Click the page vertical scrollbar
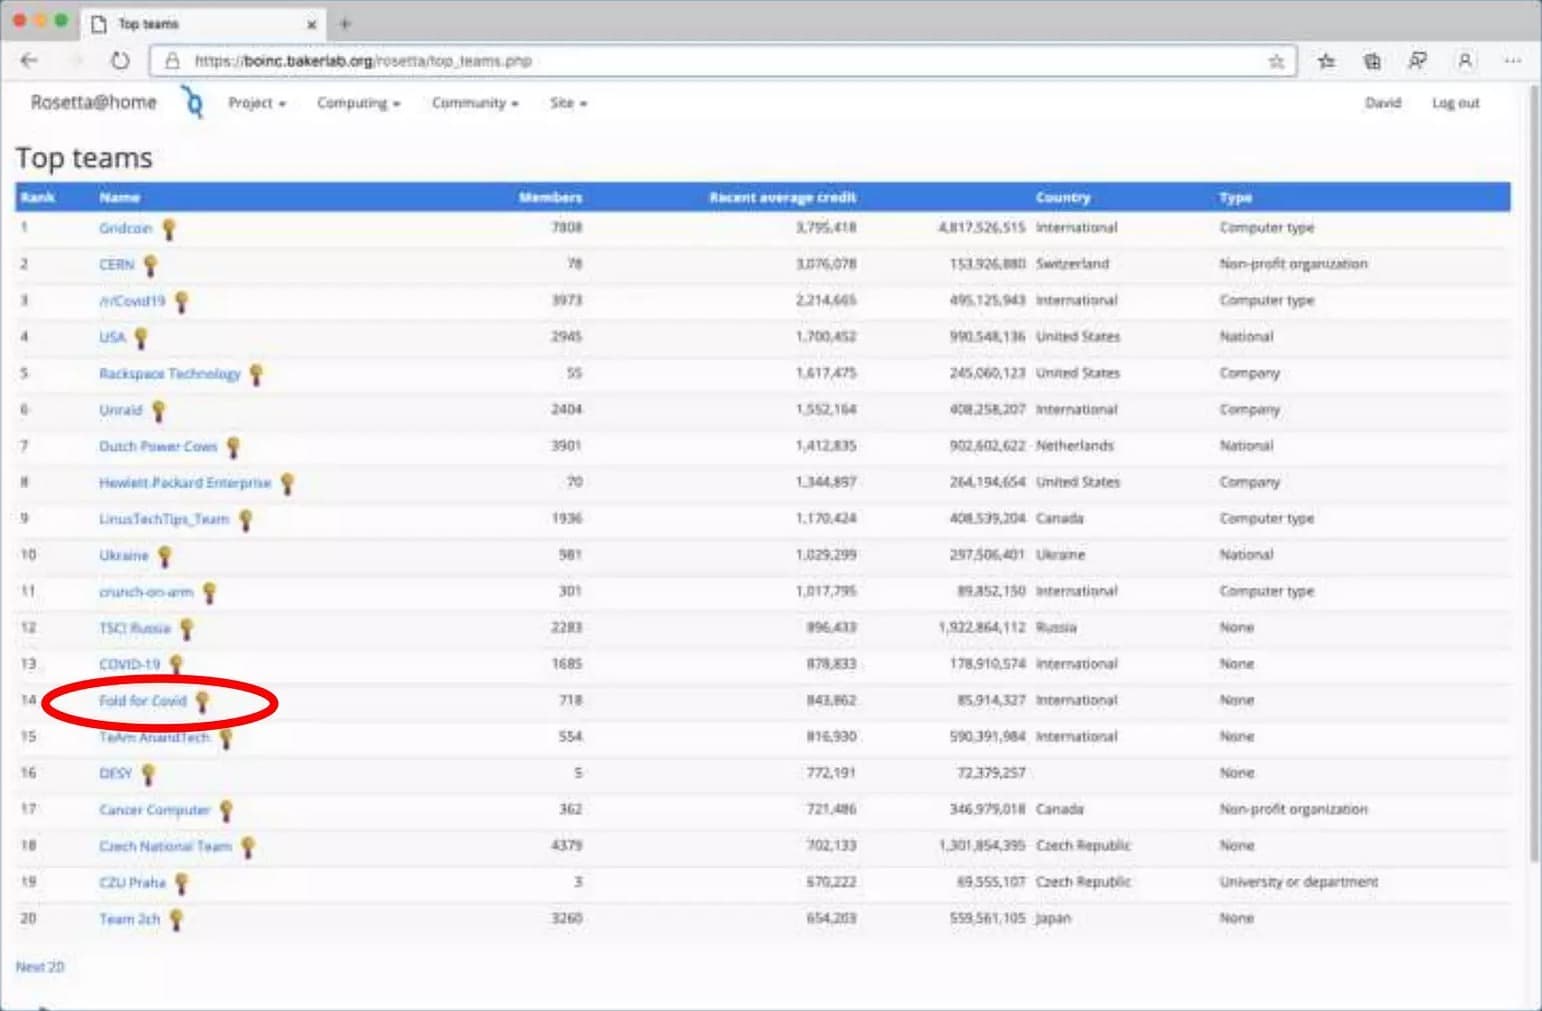 click(1535, 475)
